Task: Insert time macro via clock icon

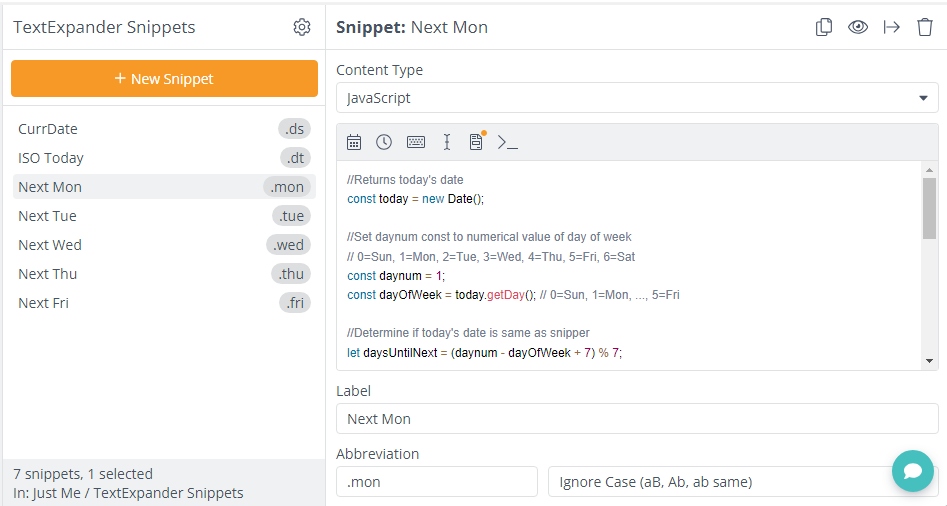Action: point(384,142)
